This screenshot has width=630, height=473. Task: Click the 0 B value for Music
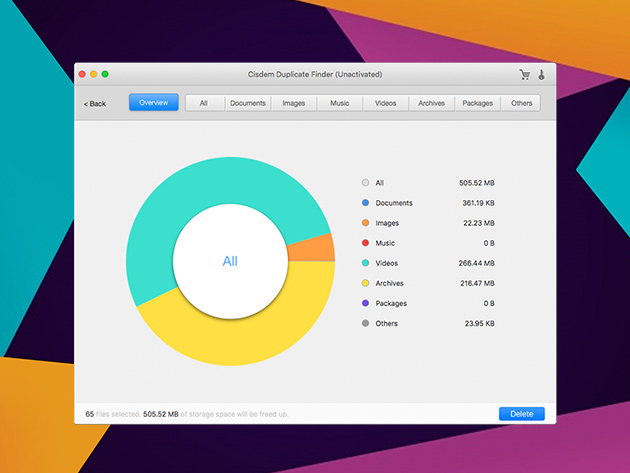tap(489, 243)
